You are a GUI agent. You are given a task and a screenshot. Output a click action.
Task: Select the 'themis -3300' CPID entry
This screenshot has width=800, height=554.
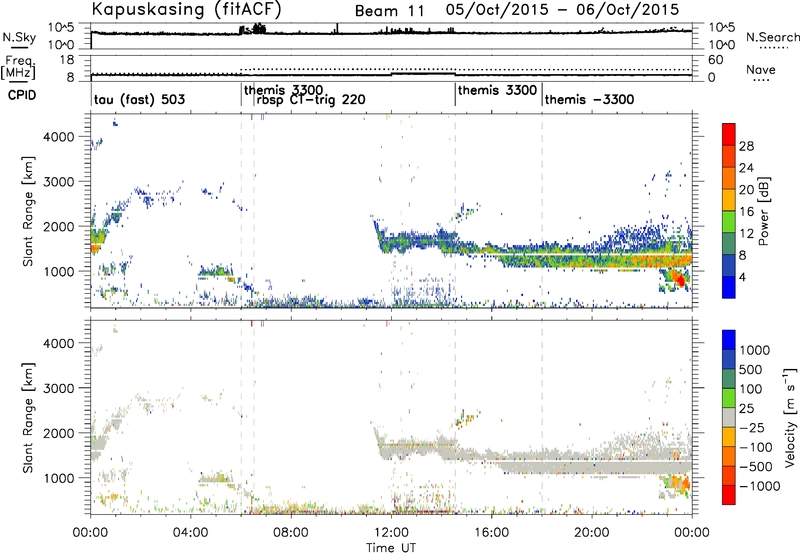[x=589, y=99]
